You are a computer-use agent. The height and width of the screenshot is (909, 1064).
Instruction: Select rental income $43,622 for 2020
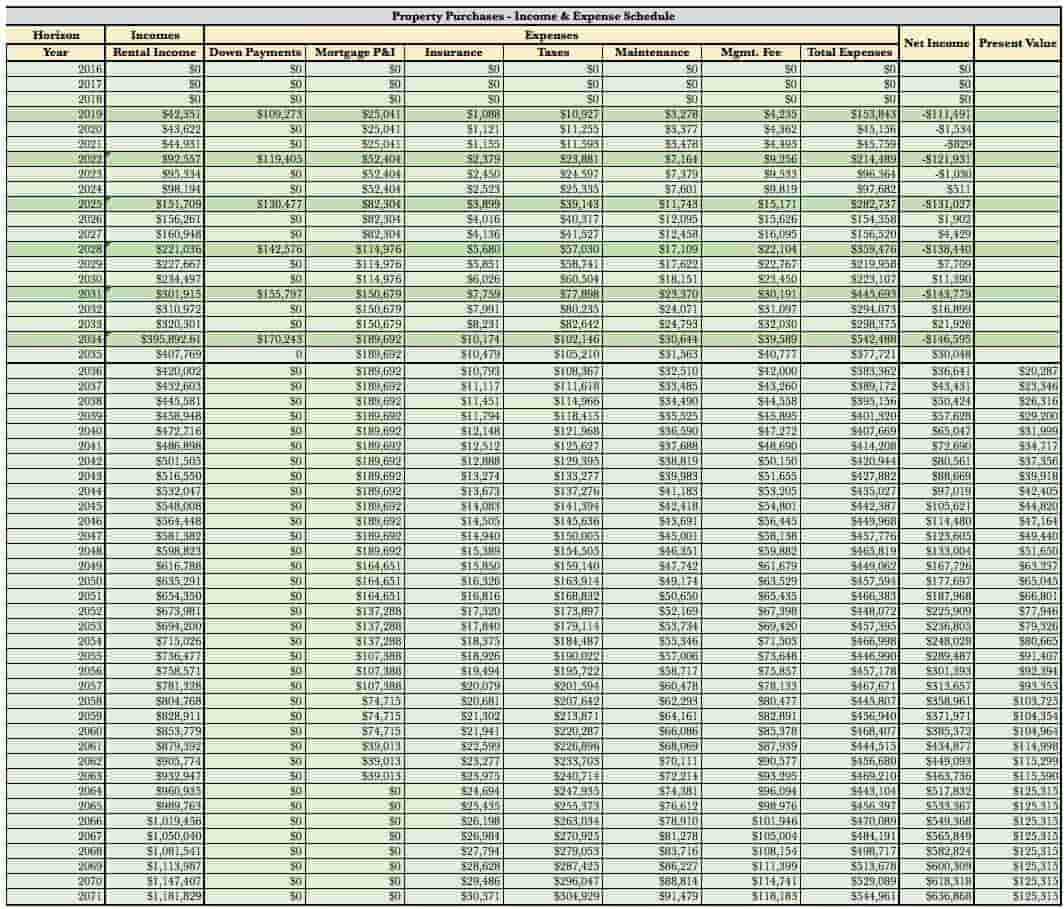(x=155, y=130)
